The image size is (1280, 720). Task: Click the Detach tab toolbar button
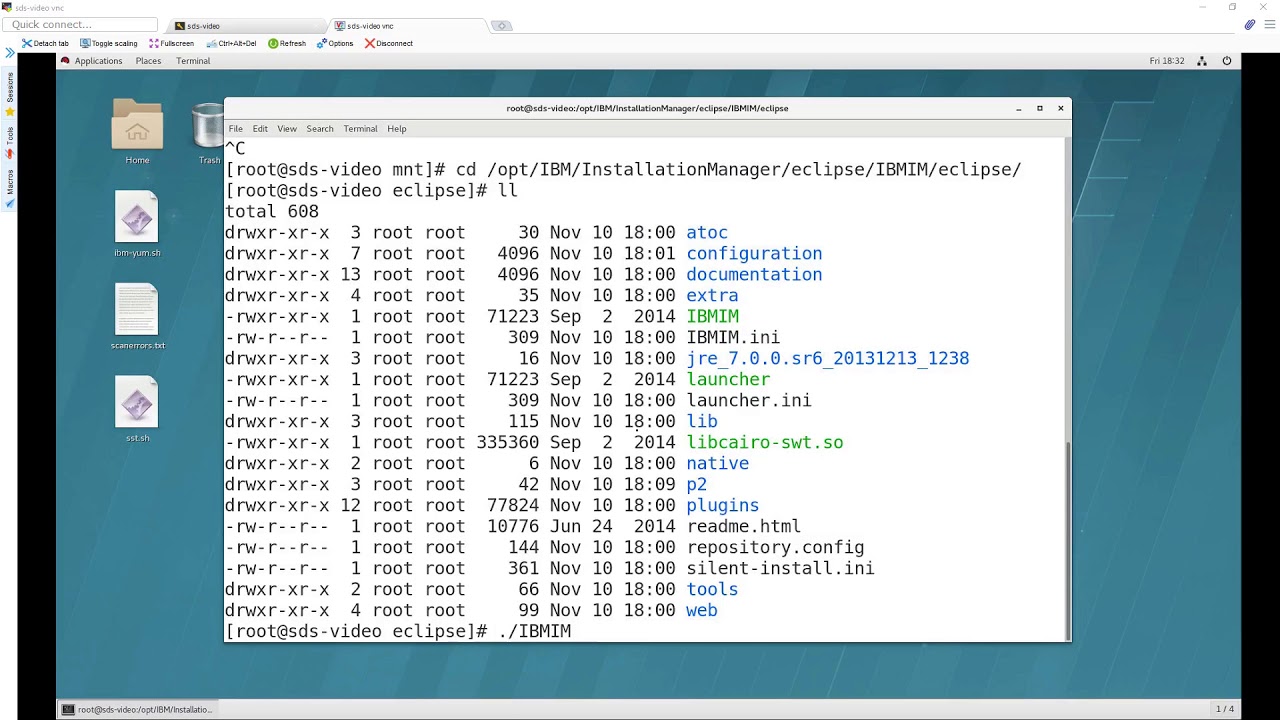46,43
